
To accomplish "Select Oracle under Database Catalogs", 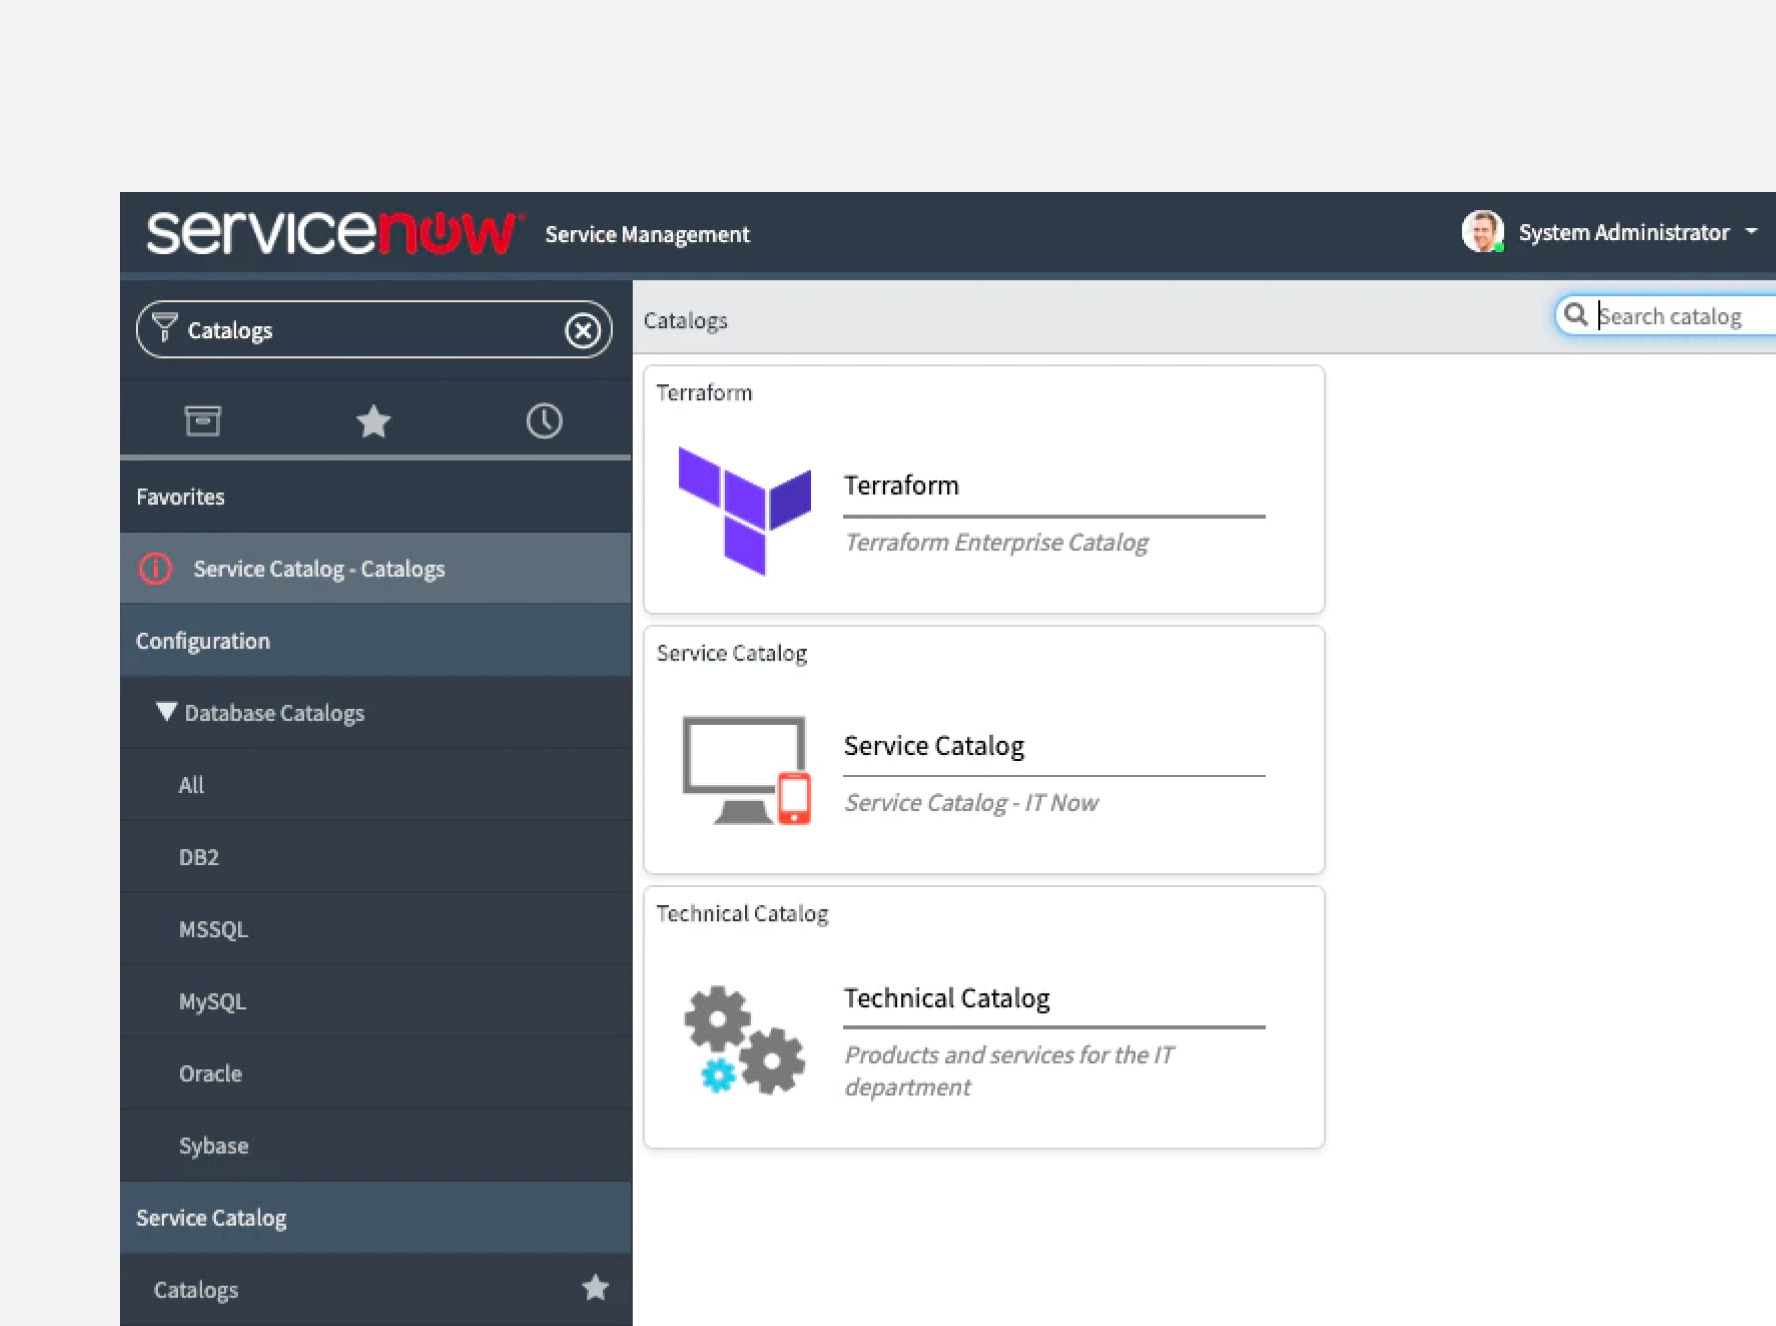I will [210, 1073].
